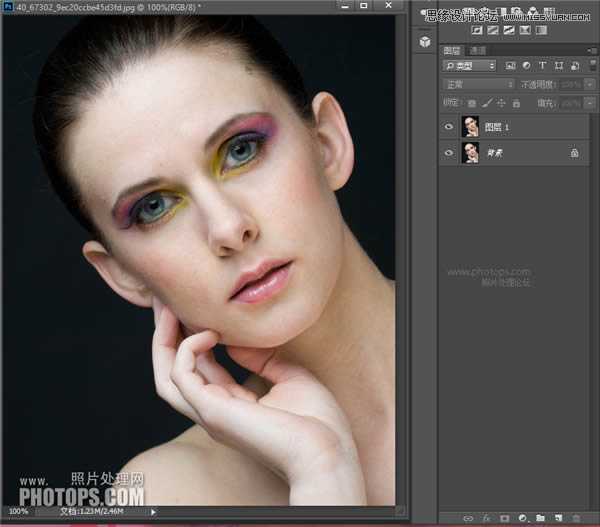Screen dimensions: 600x527
Task: Add a layer style with fx icon
Action: [x=486, y=517]
